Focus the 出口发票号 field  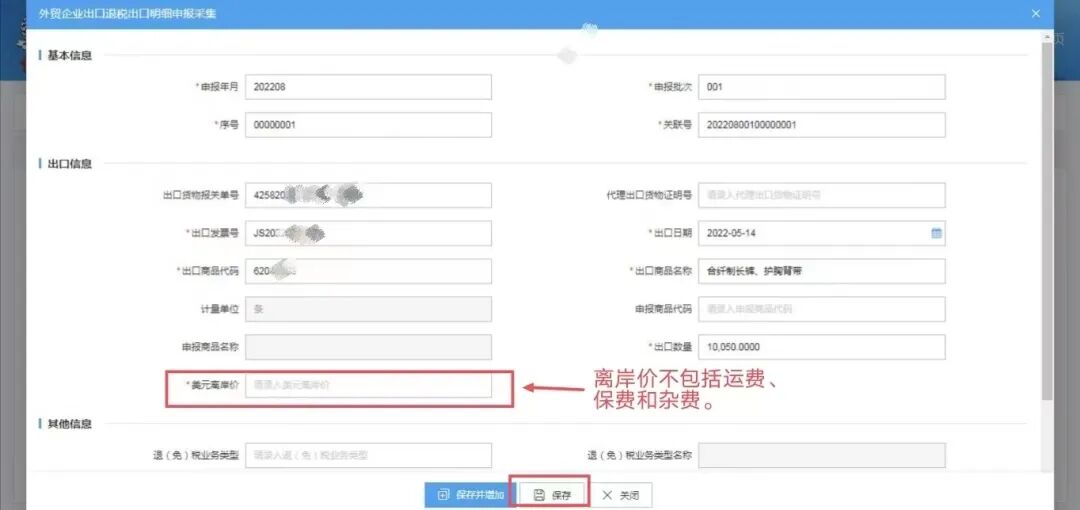pyautogui.click(x=368, y=233)
